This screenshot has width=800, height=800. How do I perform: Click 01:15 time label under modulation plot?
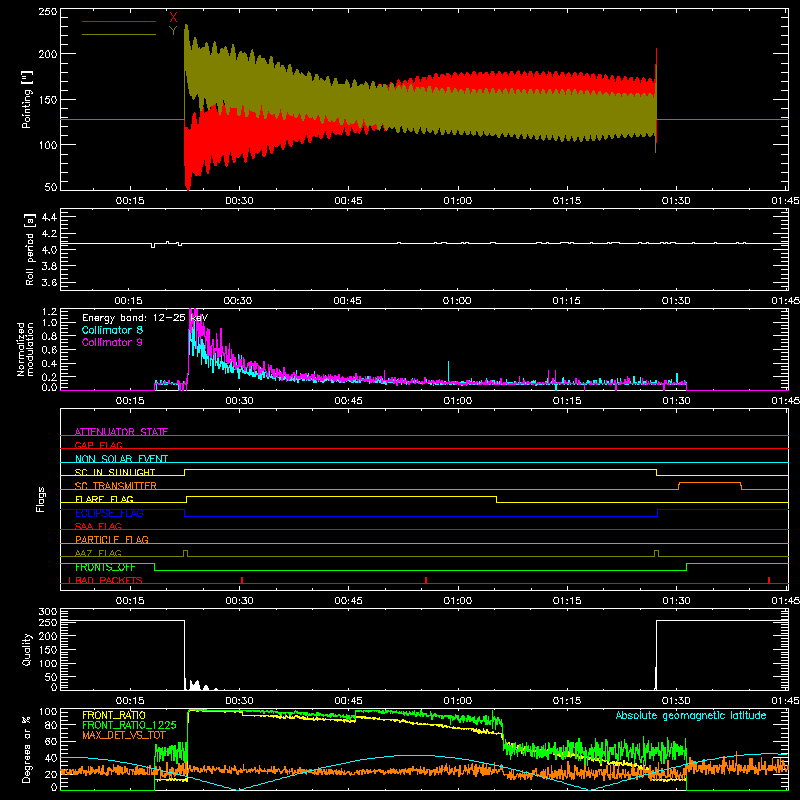tap(567, 401)
